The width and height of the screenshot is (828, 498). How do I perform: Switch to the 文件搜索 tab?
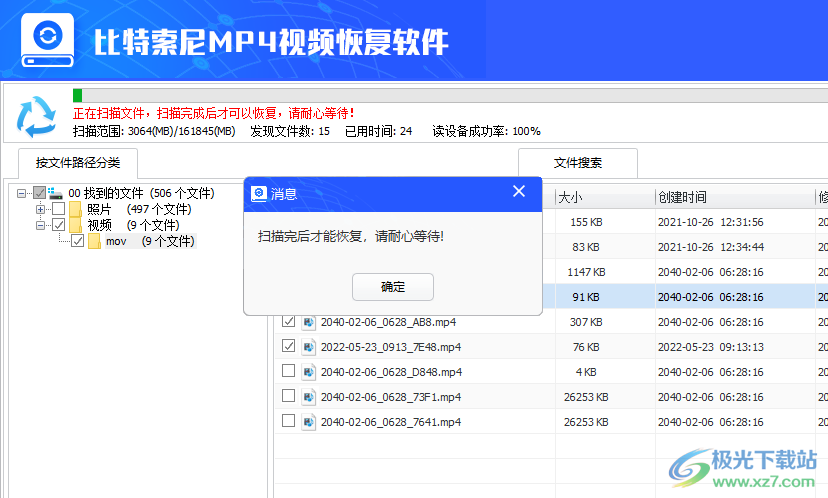(578, 163)
